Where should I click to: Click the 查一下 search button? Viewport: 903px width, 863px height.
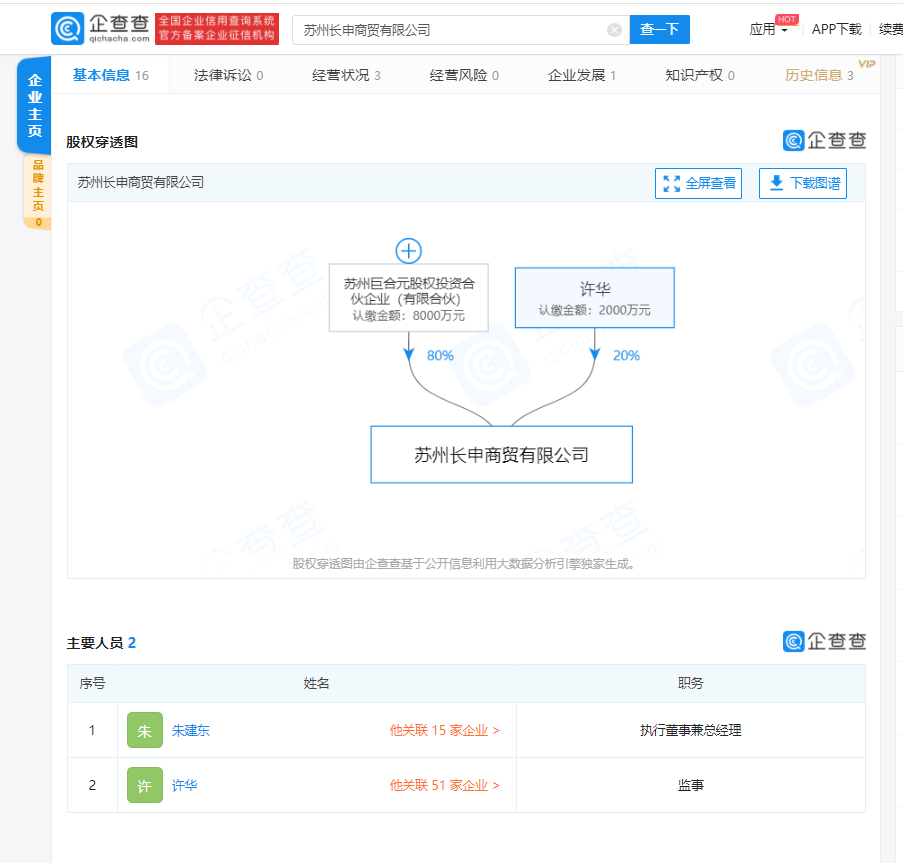(659, 30)
